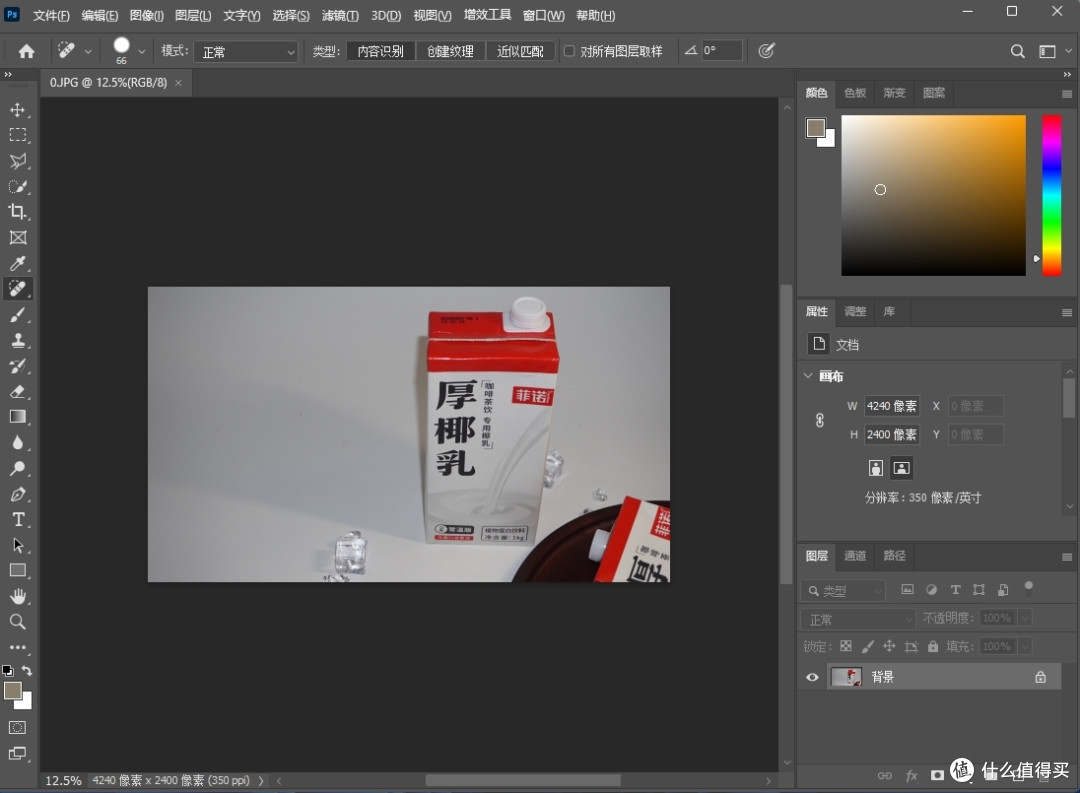The image size is (1080, 793).
Task: Open the 滤镜(T) menu
Action: coord(341,16)
